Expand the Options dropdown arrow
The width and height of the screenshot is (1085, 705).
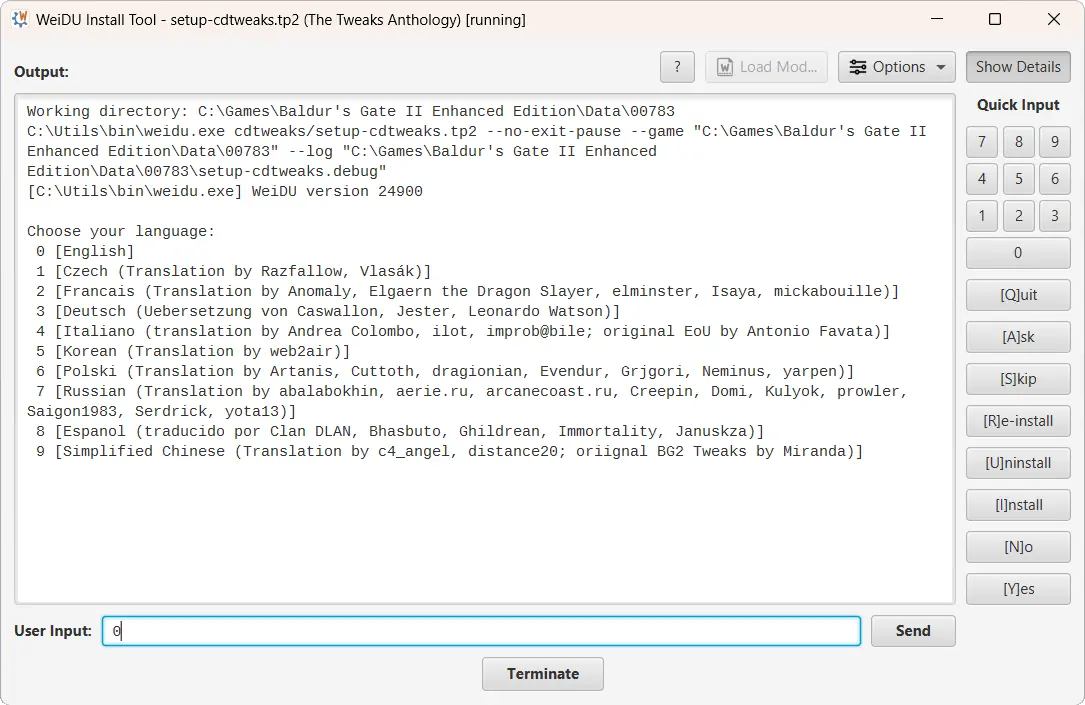pyautogui.click(x=941, y=67)
